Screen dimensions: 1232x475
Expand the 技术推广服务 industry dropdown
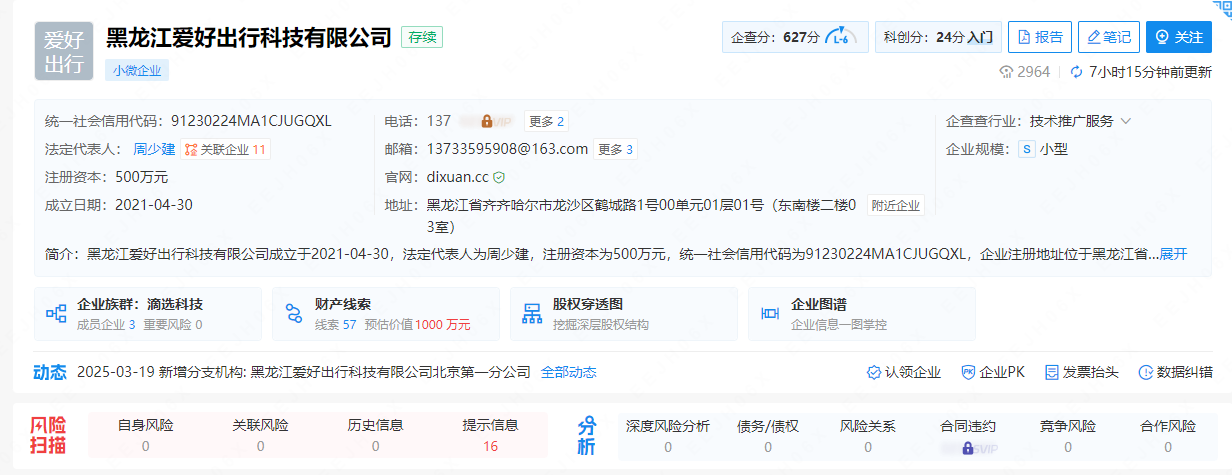tap(1126, 121)
